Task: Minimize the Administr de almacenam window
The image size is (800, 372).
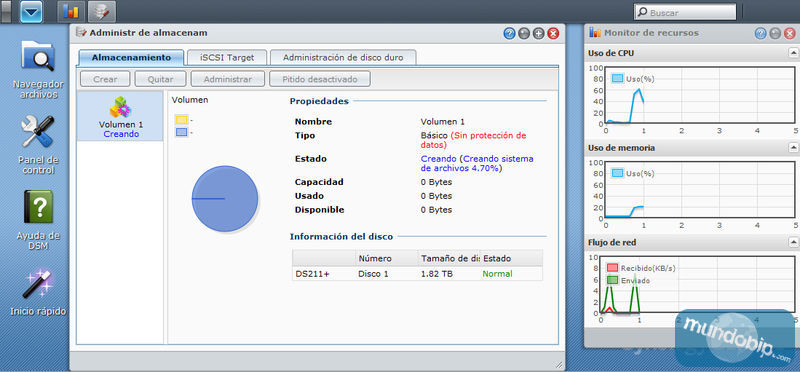Action: point(523,34)
